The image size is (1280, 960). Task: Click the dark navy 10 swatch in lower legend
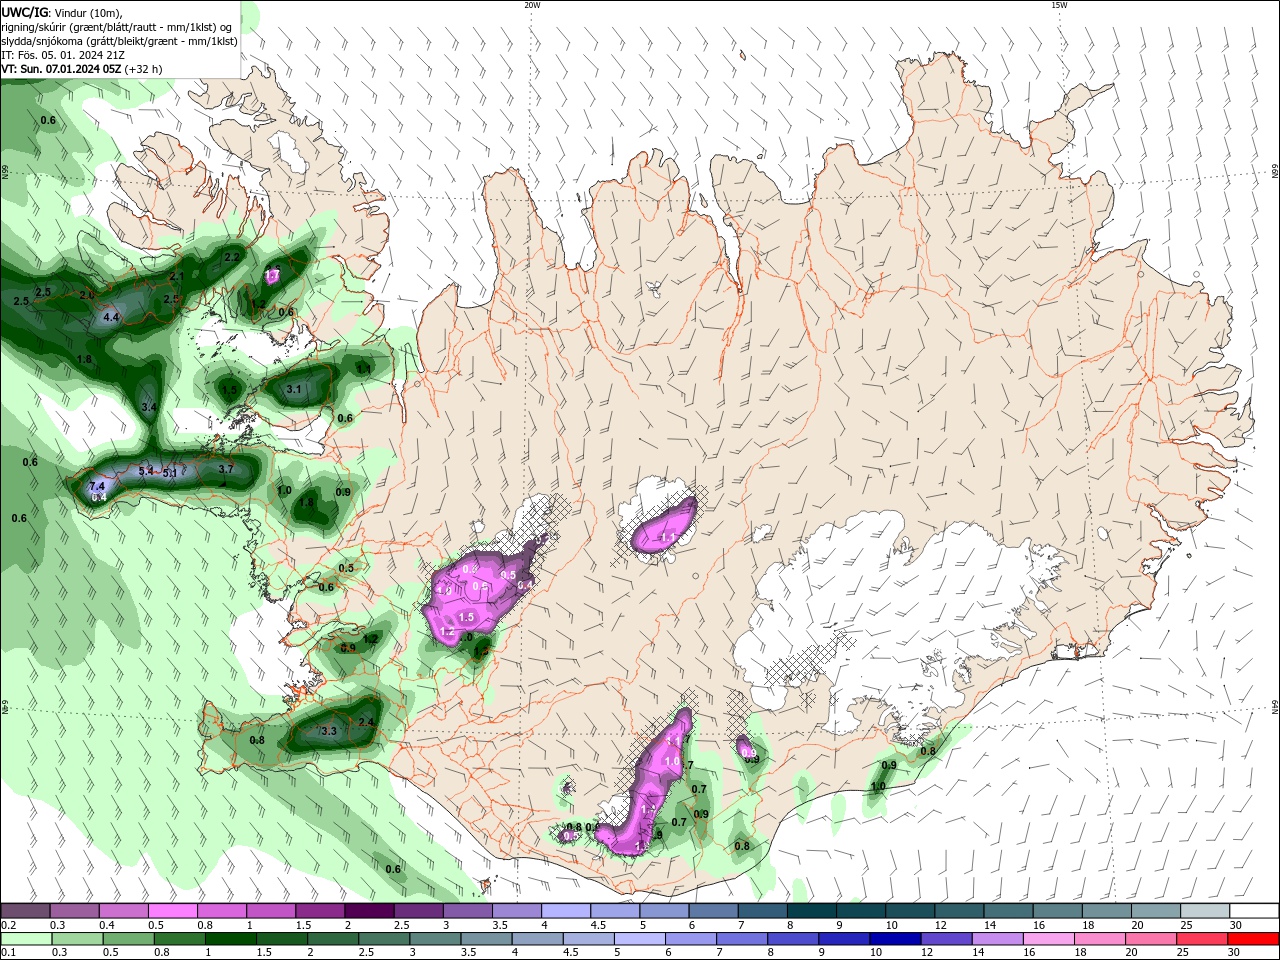(x=894, y=939)
